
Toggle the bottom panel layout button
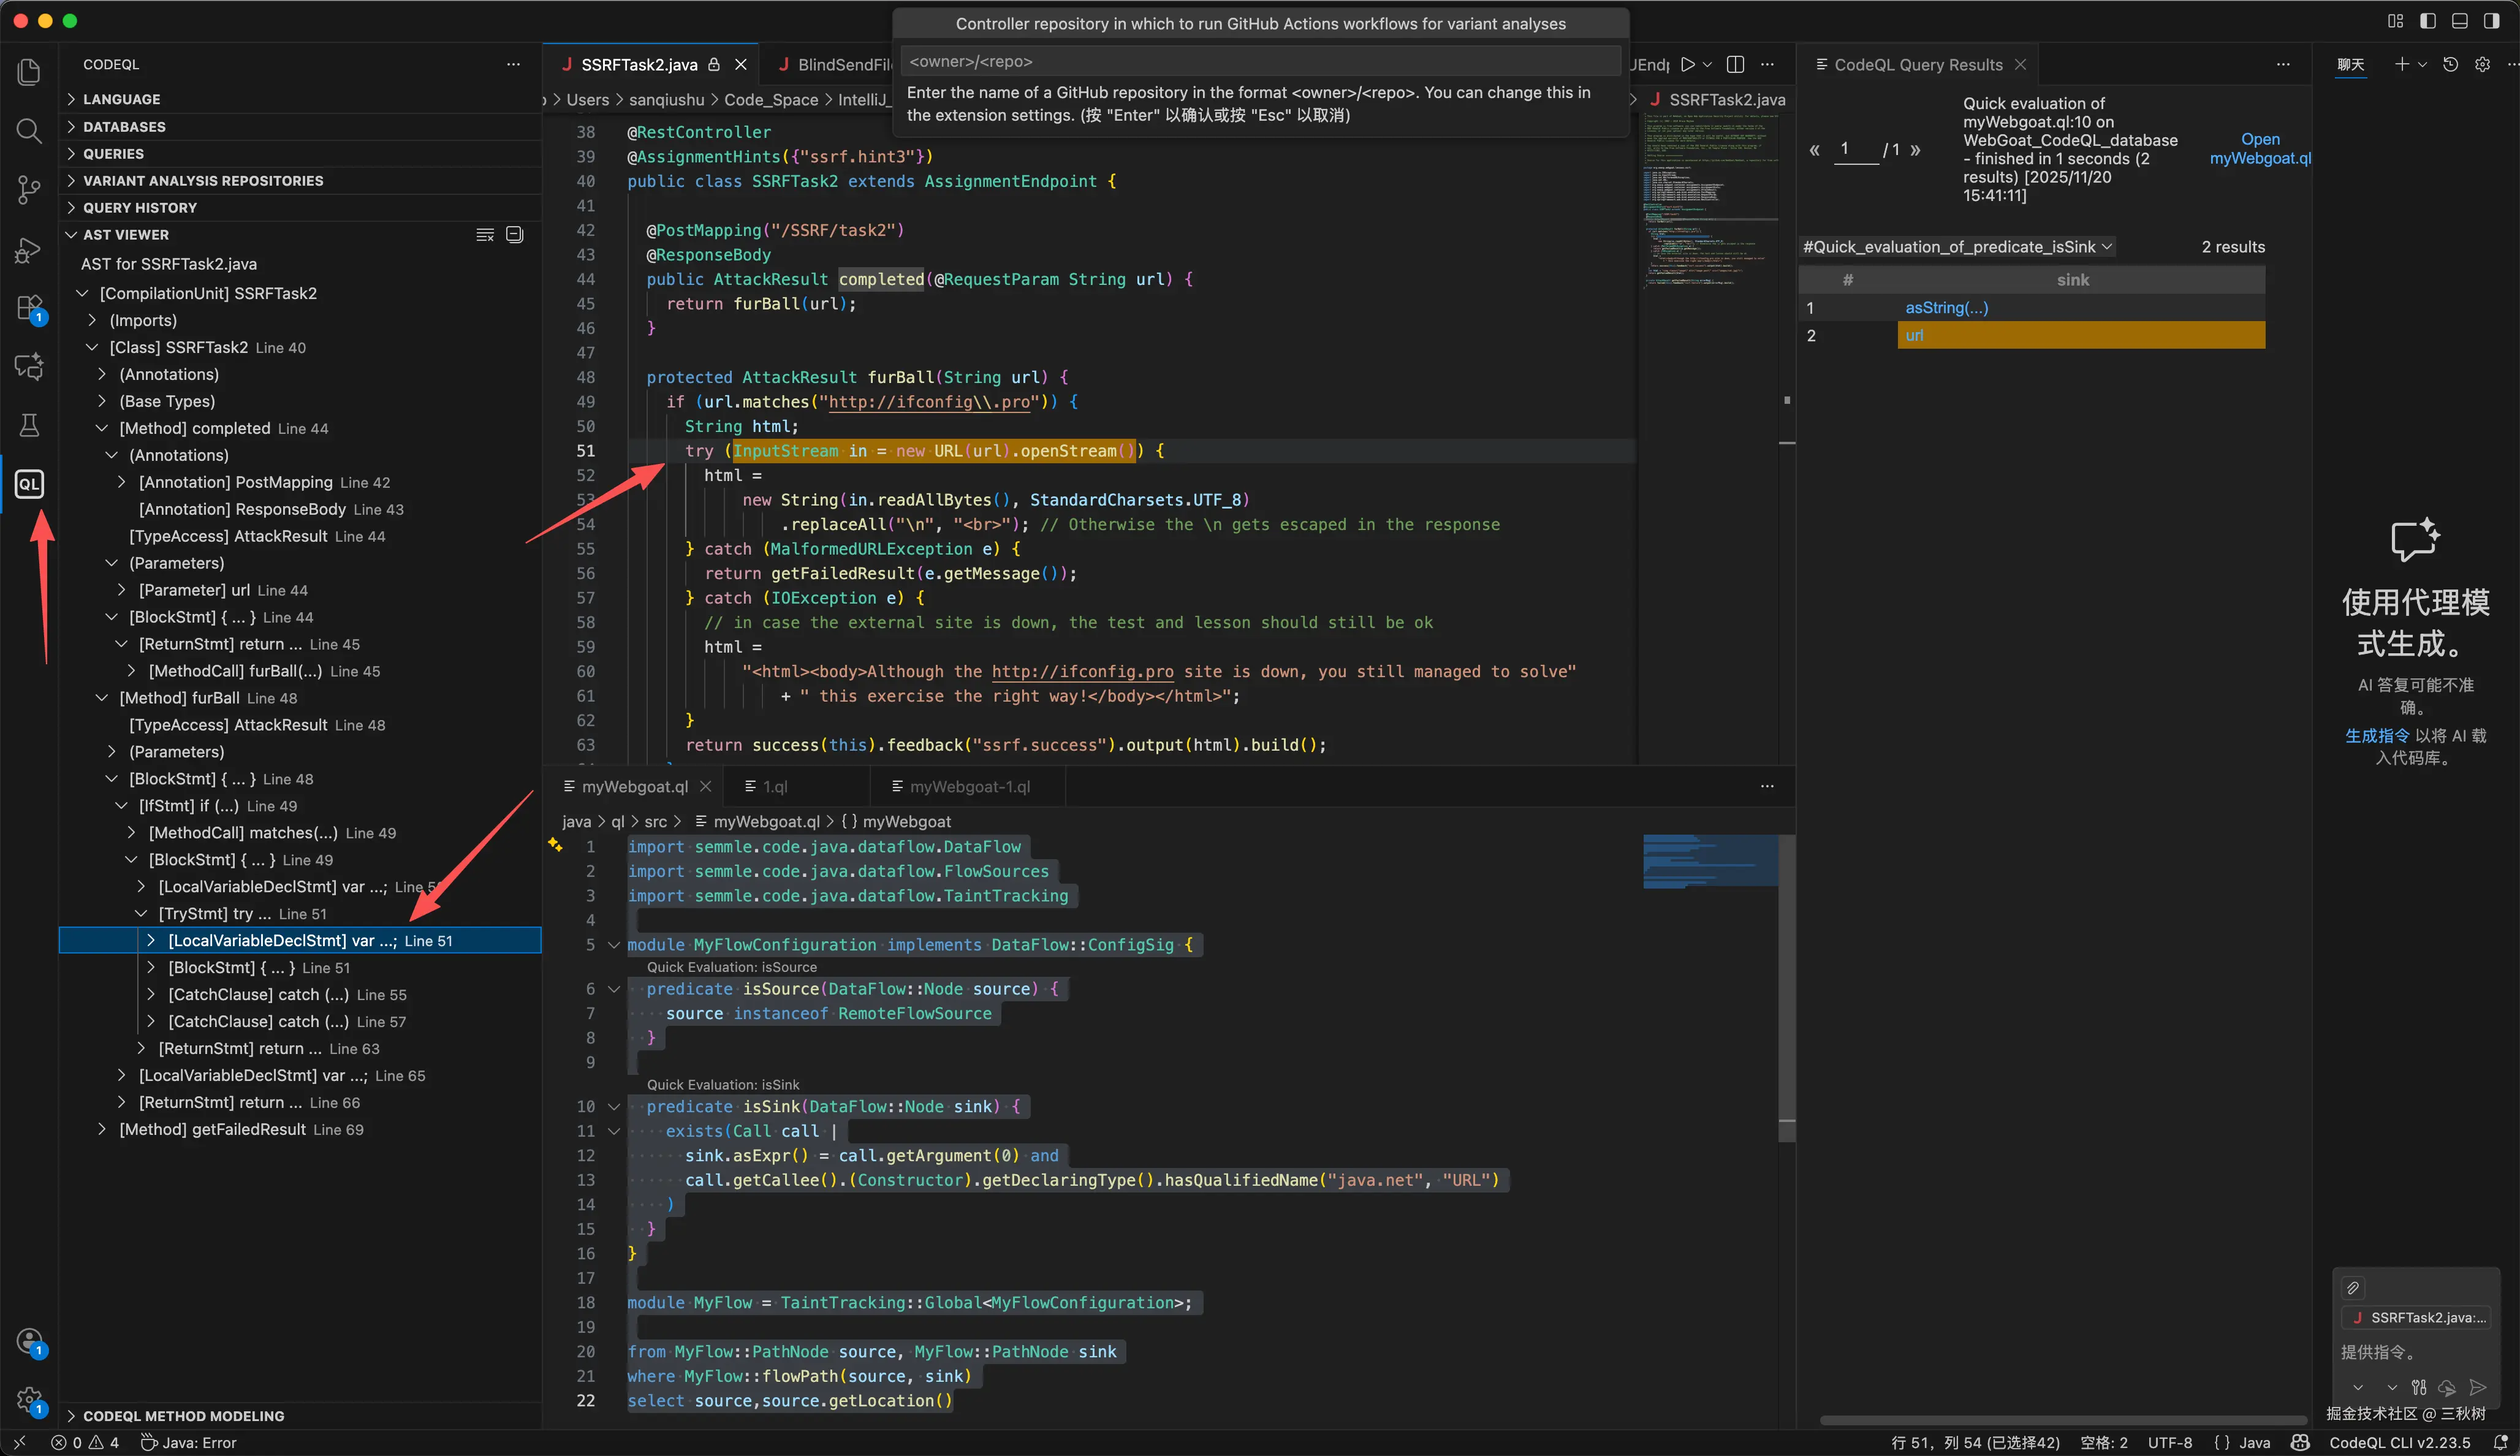coord(2459,21)
